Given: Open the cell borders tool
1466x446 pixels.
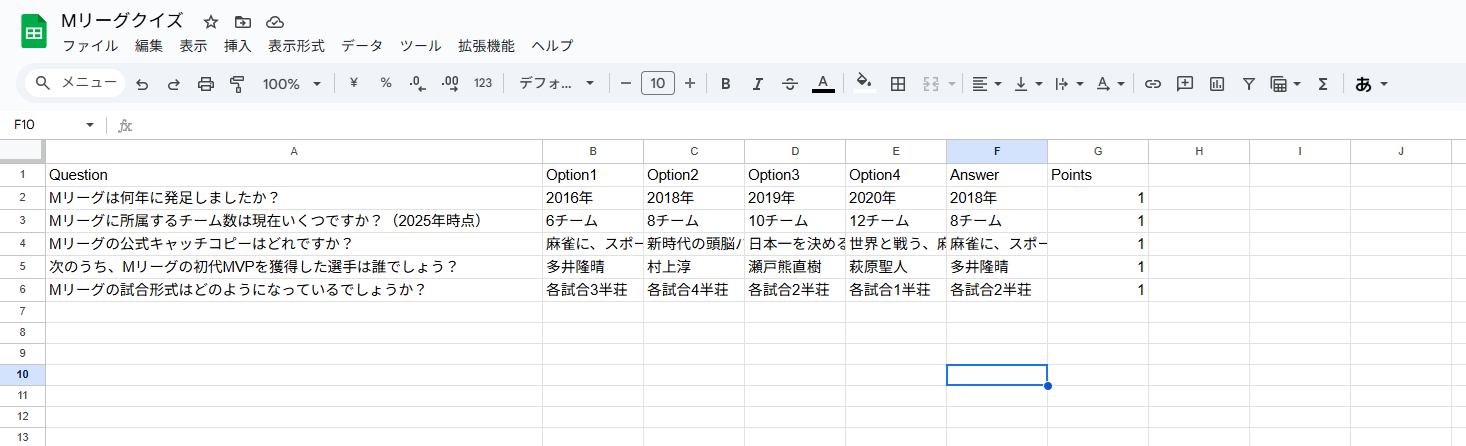Looking at the screenshot, I should pos(898,84).
